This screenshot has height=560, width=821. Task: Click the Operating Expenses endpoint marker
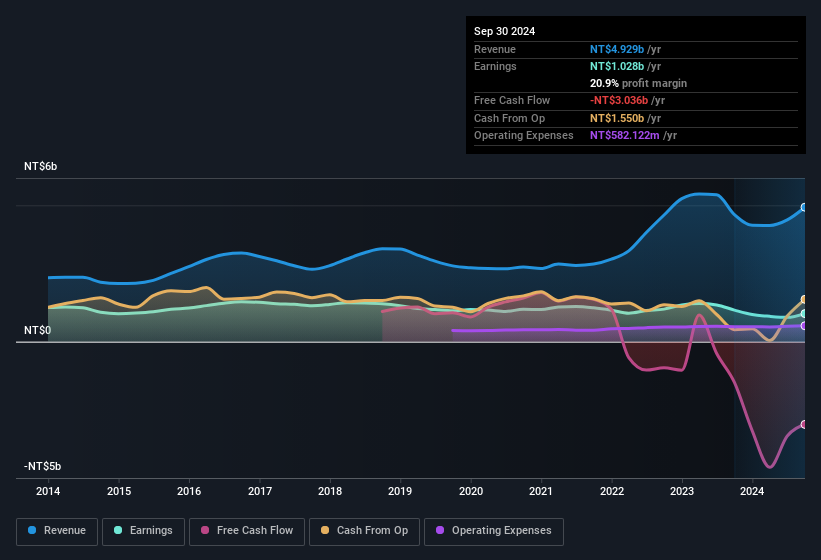pyautogui.click(x=804, y=325)
